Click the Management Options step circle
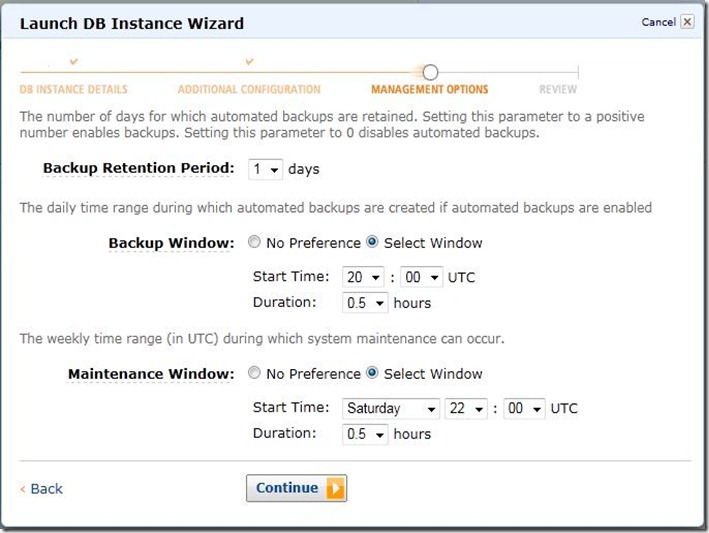 430,72
